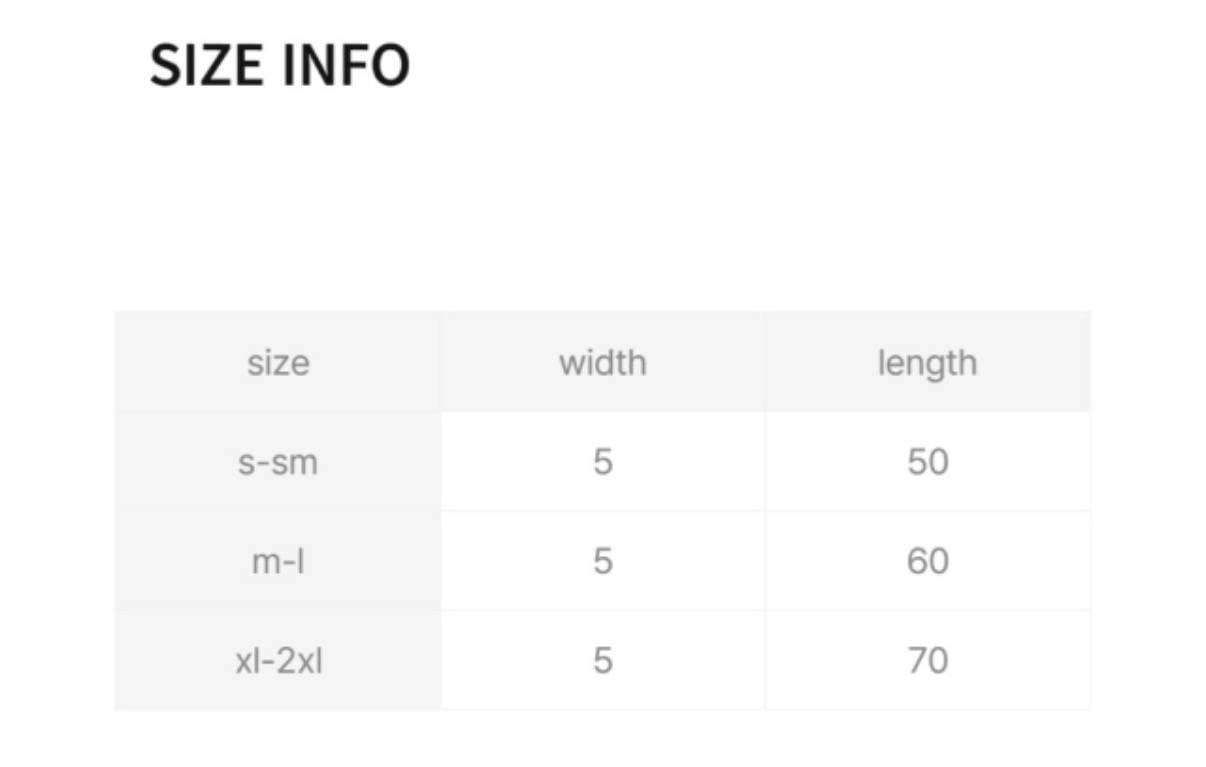
Task: Select the width value 5 for m-l
Action: 602,561
